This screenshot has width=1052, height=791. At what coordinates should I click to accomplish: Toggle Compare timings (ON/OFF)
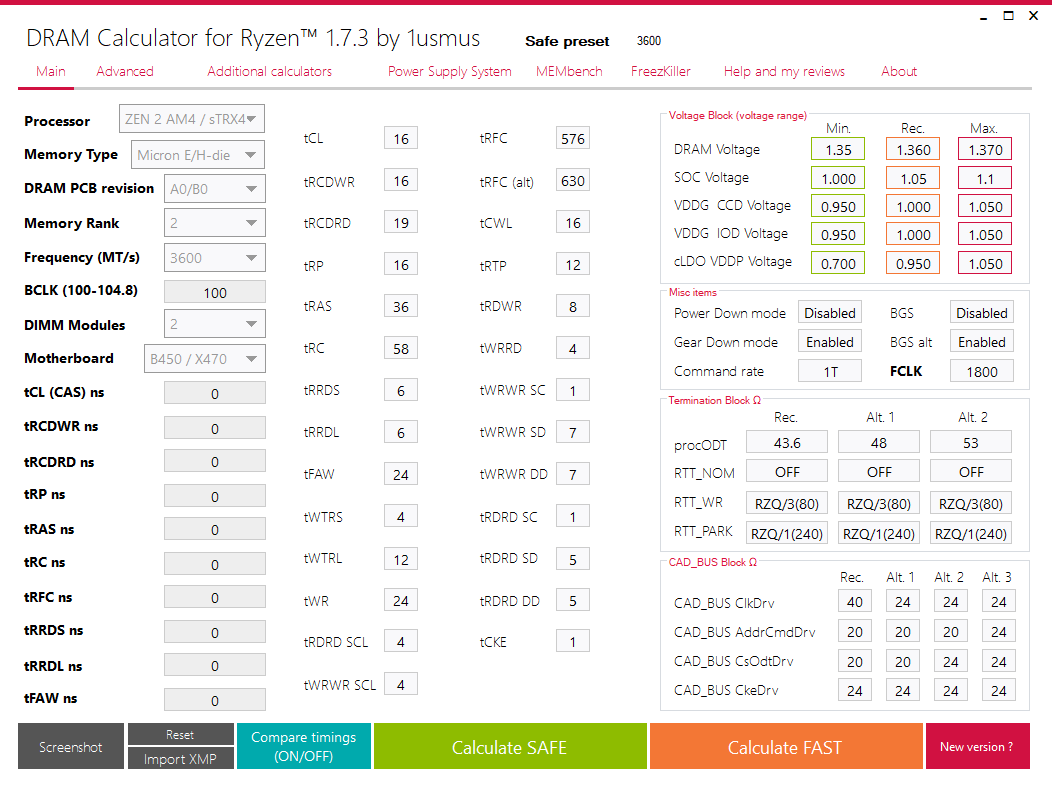pyautogui.click(x=304, y=746)
